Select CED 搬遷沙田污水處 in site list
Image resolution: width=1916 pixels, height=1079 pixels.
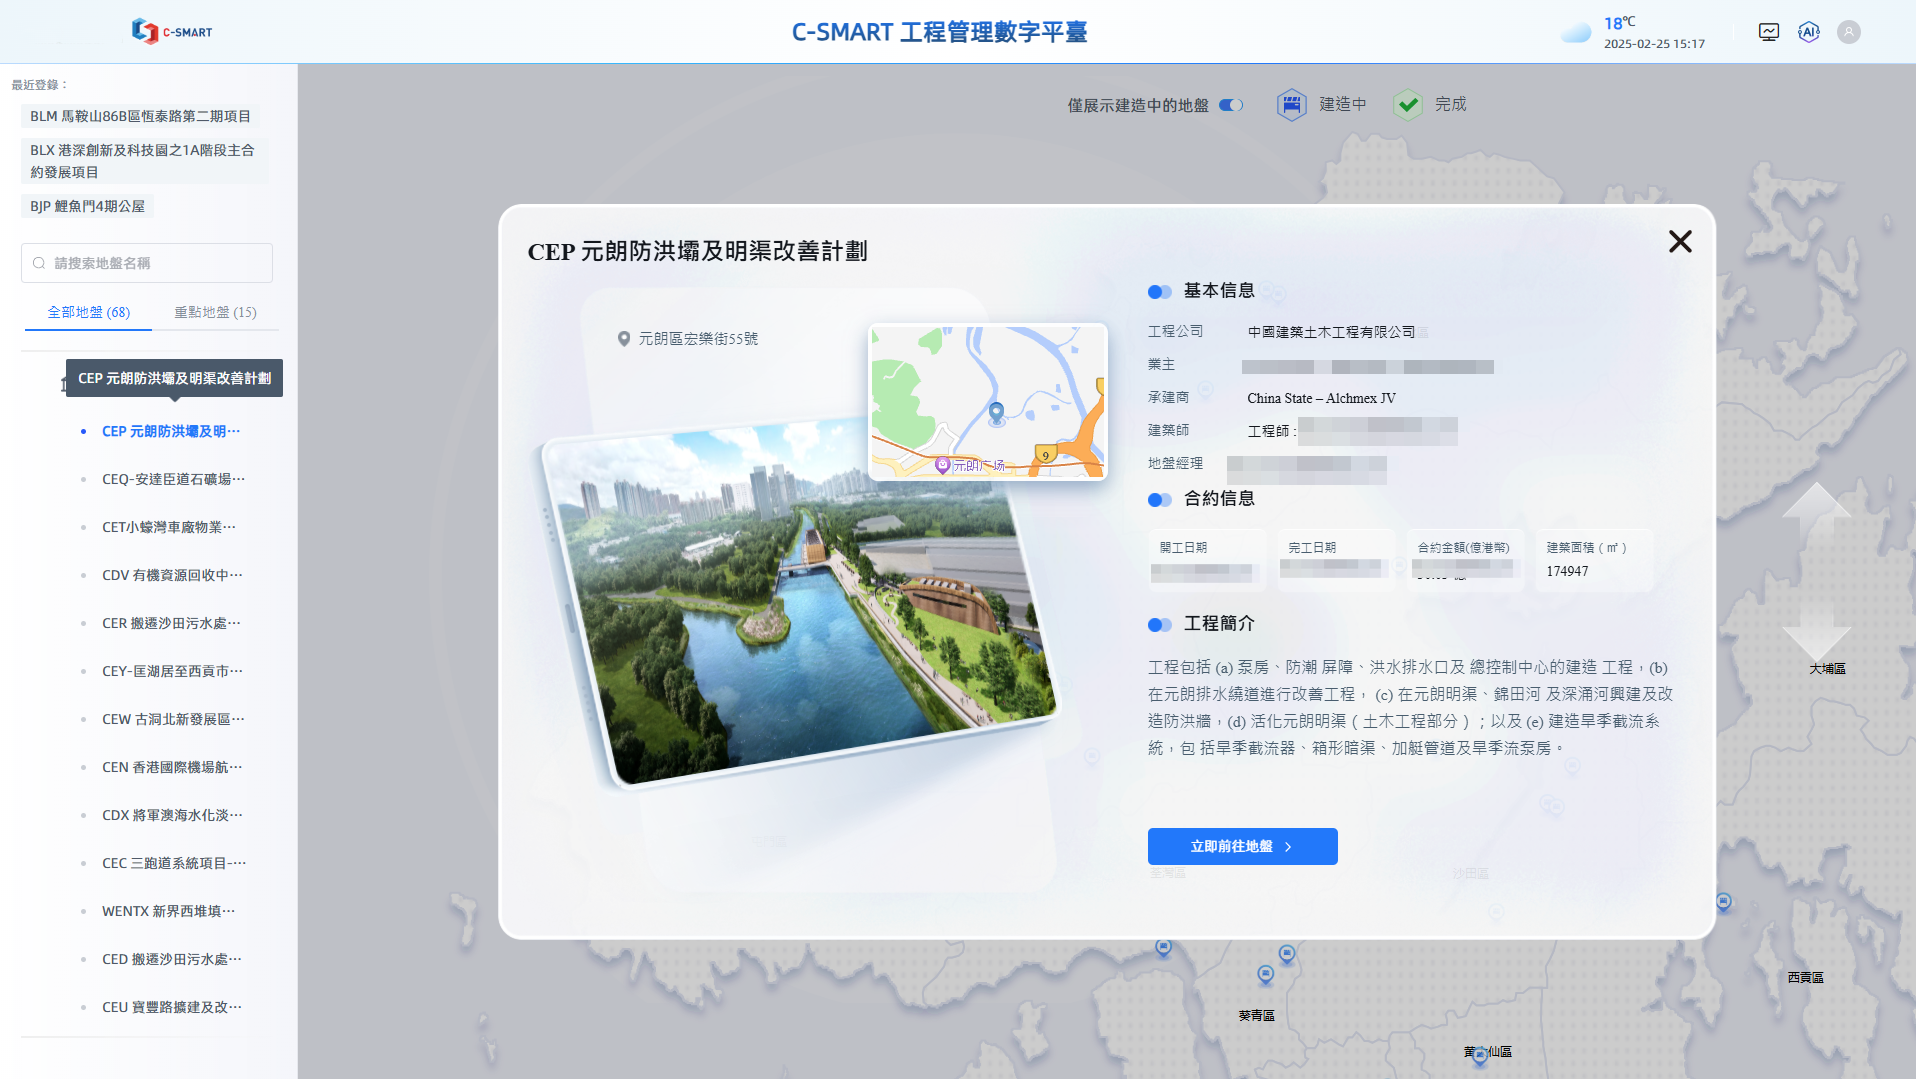pos(172,959)
